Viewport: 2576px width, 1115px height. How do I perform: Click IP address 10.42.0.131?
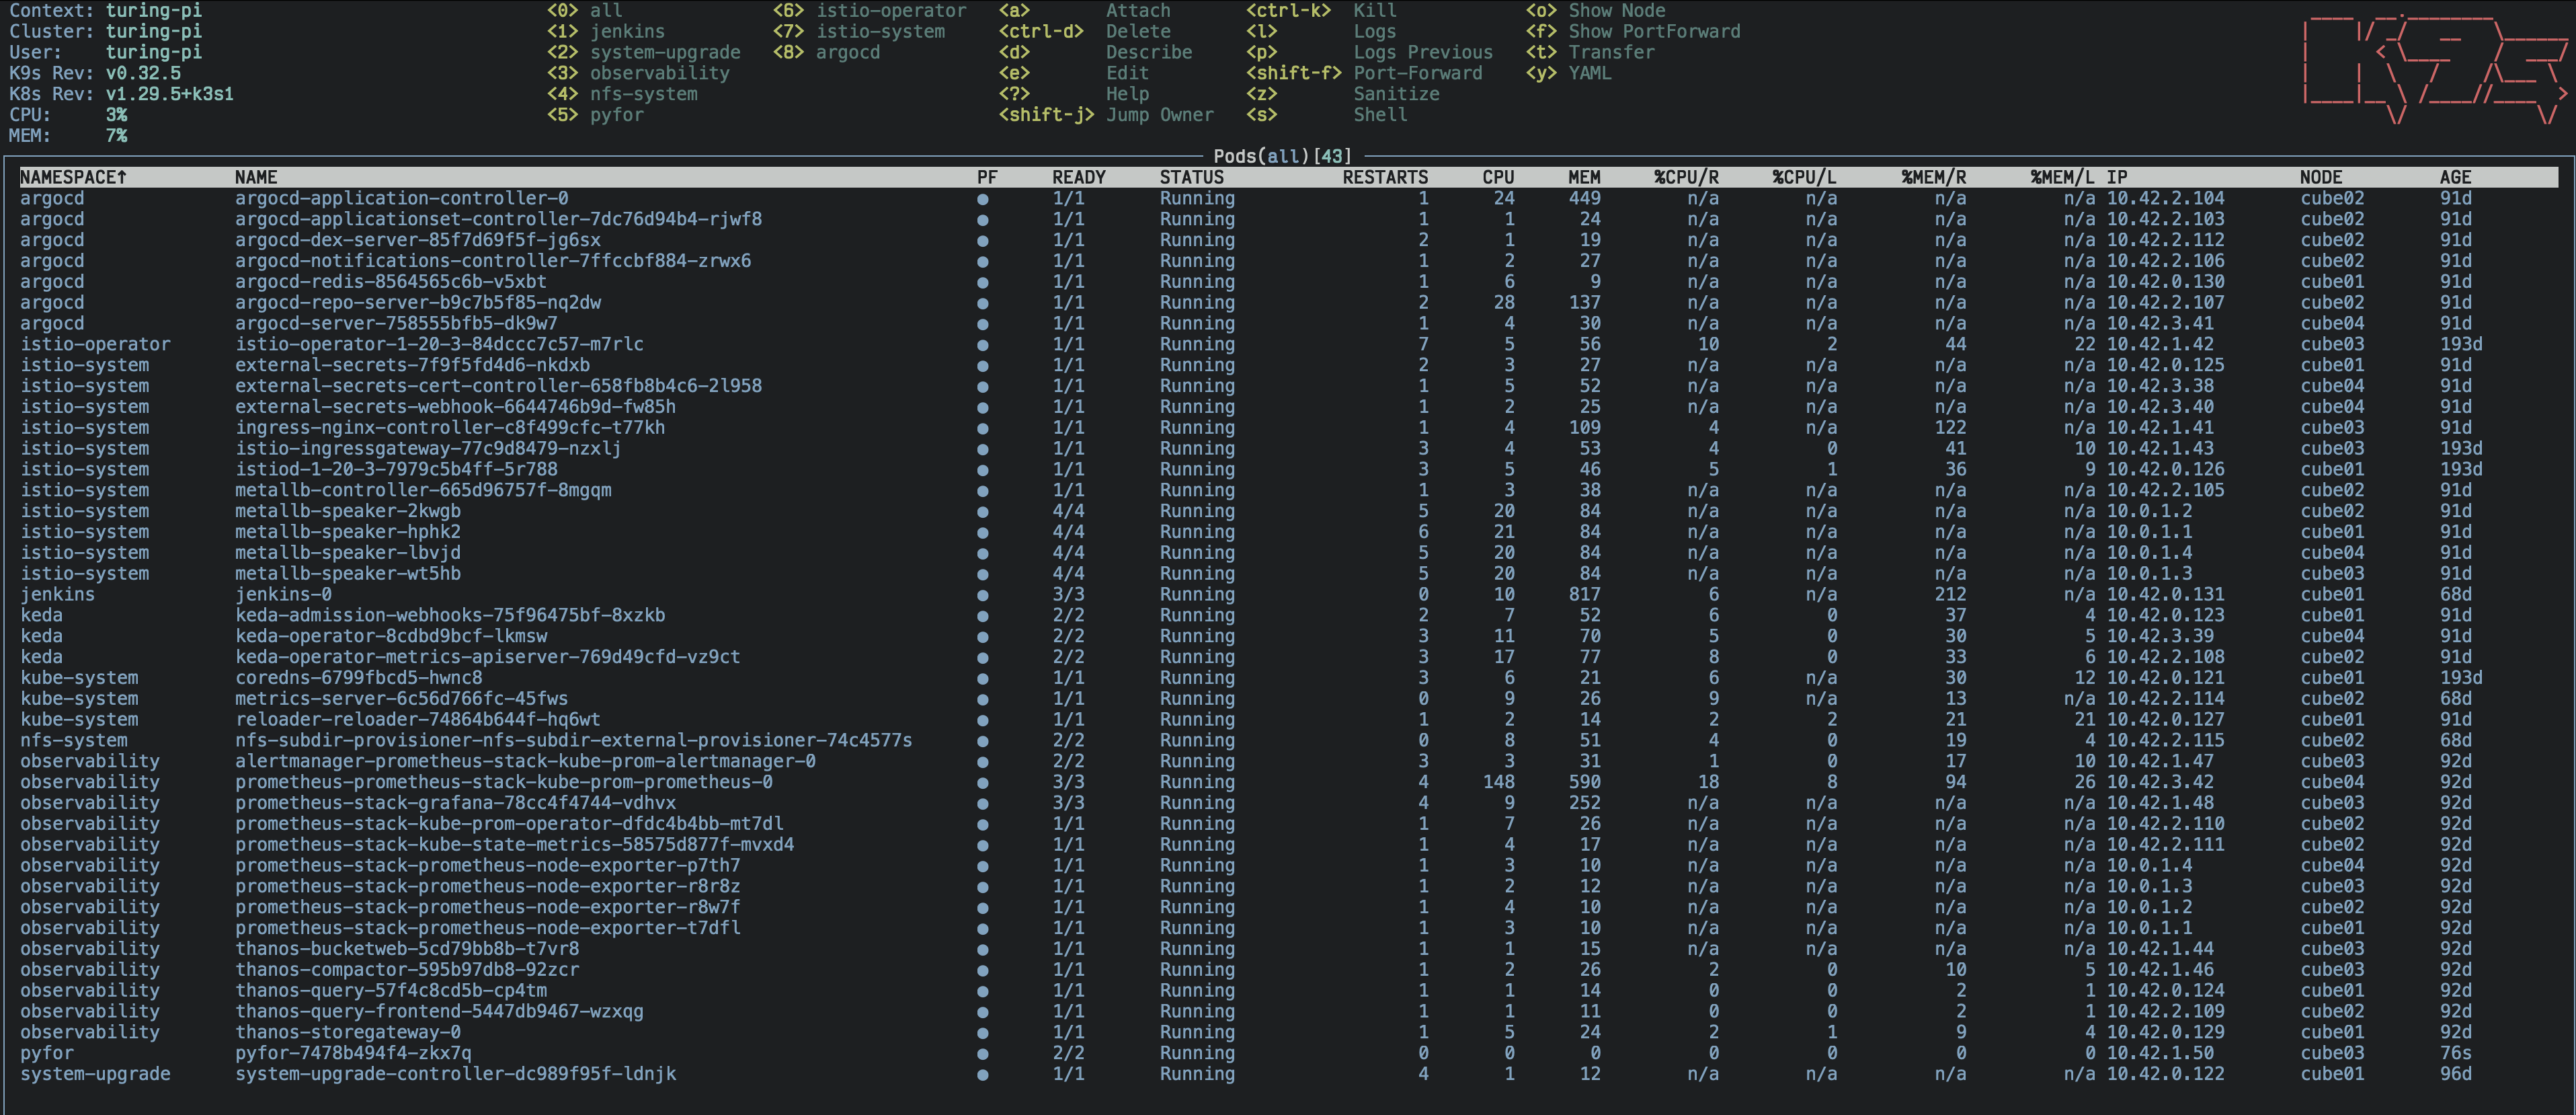(x=2165, y=595)
